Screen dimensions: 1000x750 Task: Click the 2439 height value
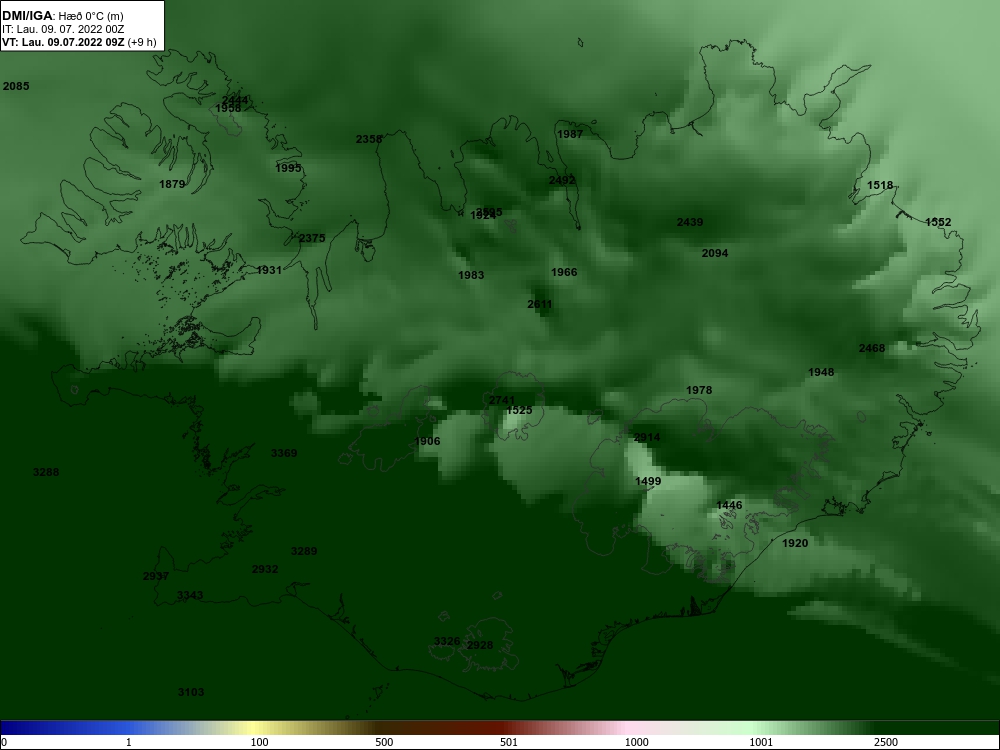(x=689, y=223)
